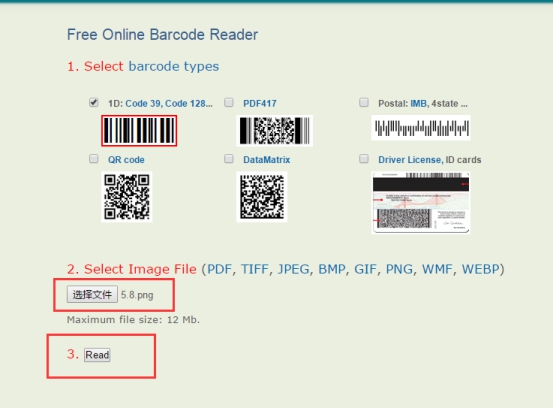This screenshot has width=554, height=408.
Task: Enable the Postal barcode checkbox
Action: pyautogui.click(x=364, y=102)
